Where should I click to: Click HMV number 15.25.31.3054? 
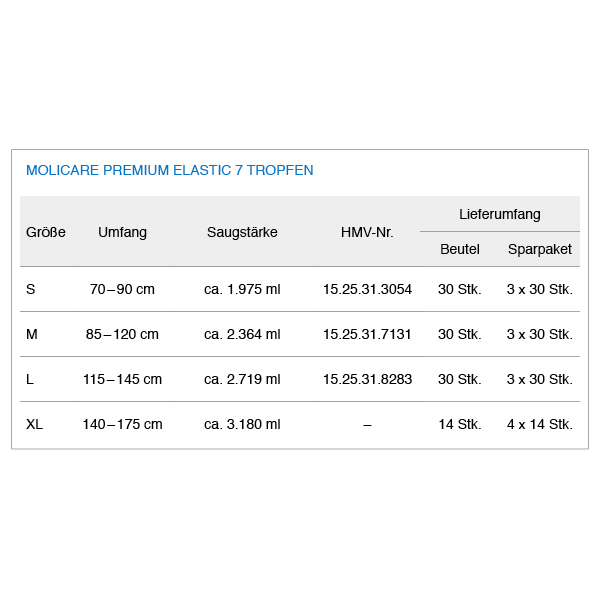pyautogui.click(x=367, y=289)
